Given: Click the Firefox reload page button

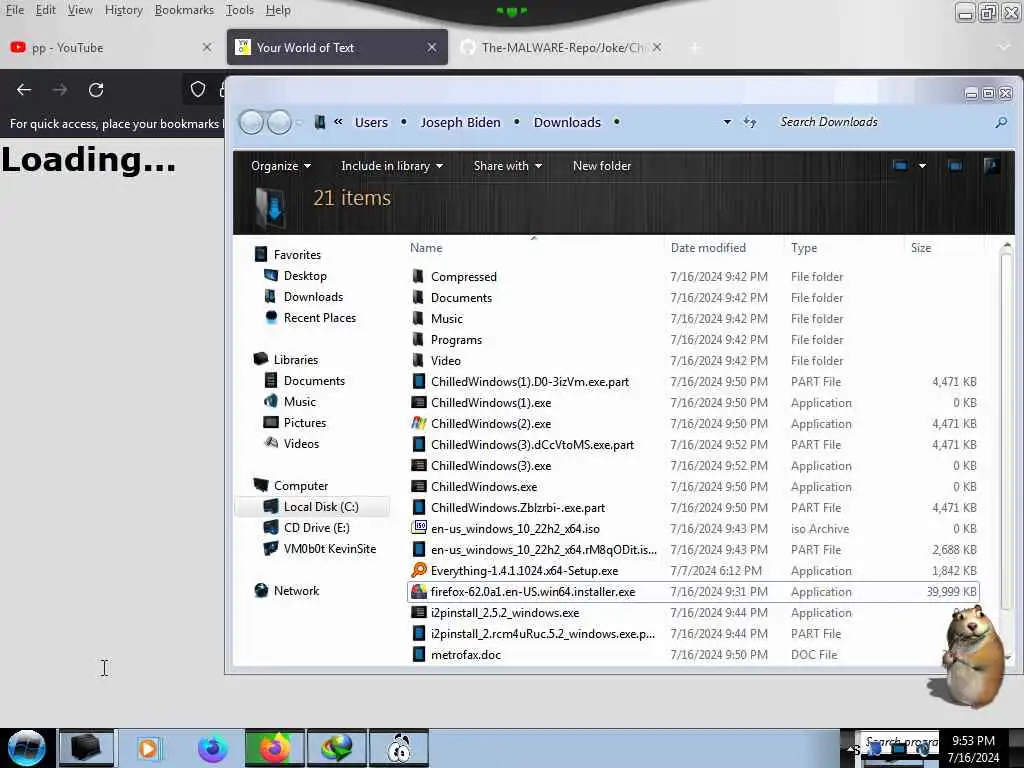Looking at the screenshot, I should [x=96, y=89].
